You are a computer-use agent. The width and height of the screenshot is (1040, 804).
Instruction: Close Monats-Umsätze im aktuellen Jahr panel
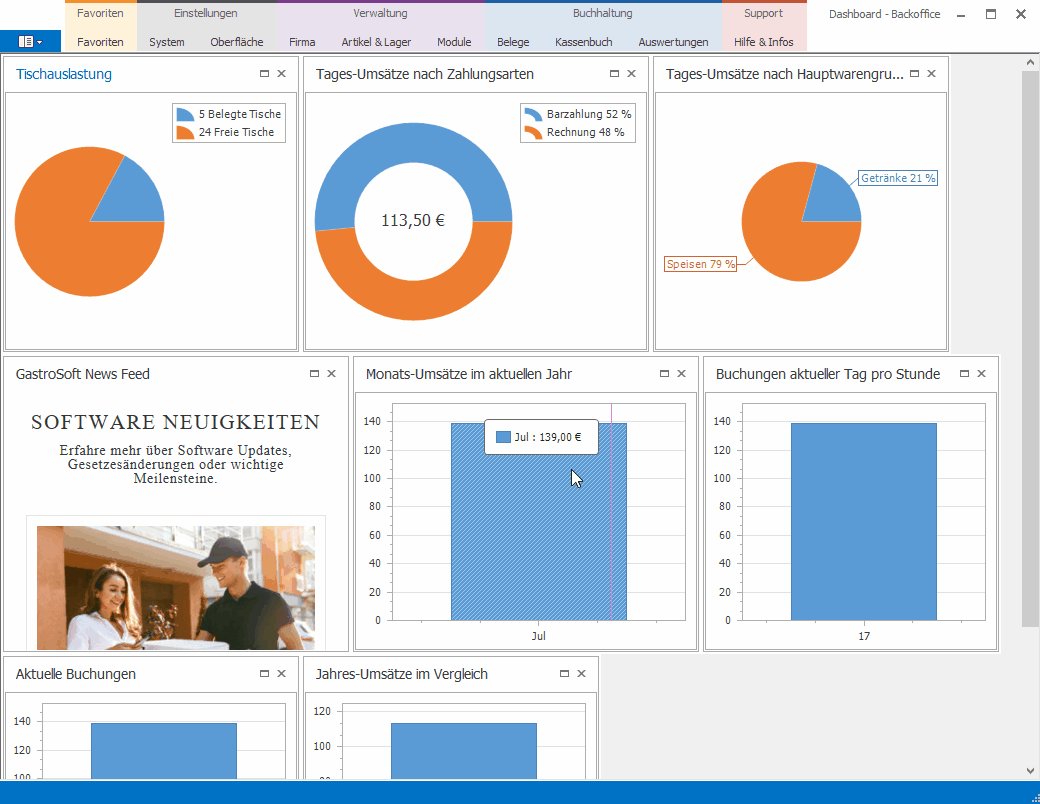click(x=681, y=373)
